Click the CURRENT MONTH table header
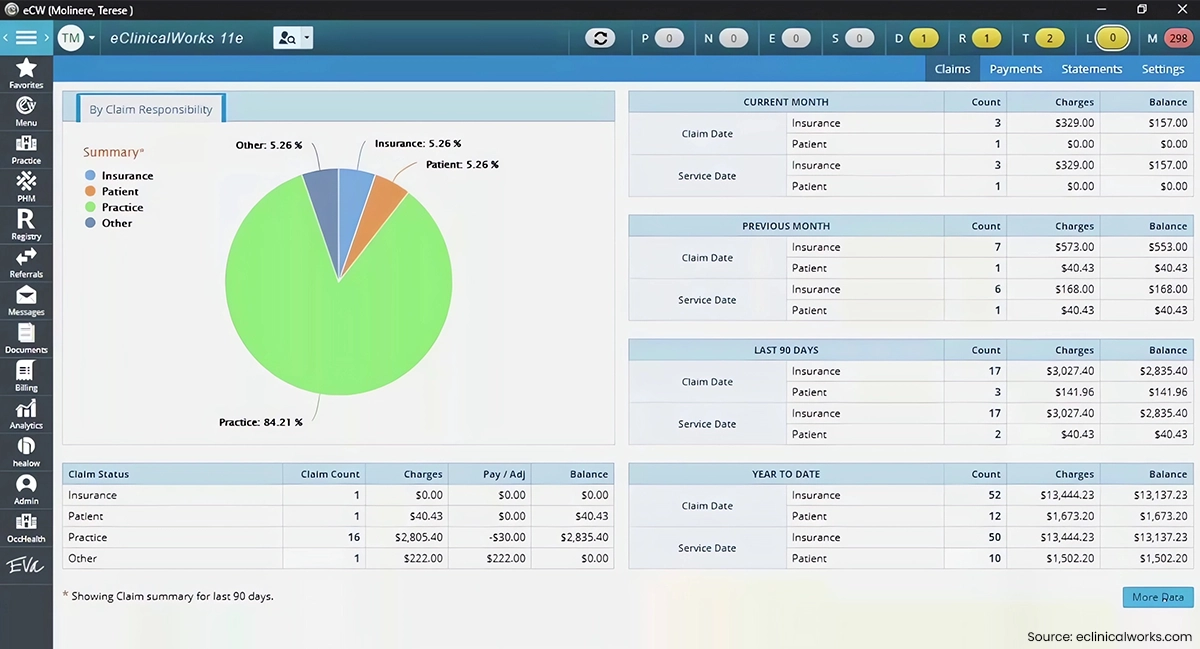The width and height of the screenshot is (1200, 649). (786, 102)
